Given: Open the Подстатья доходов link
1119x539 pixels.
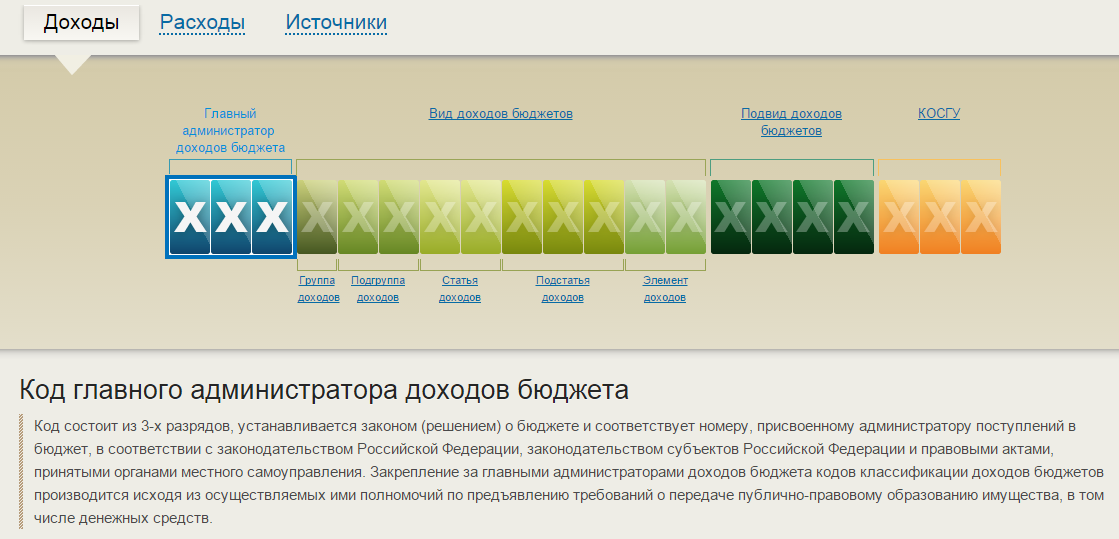Looking at the screenshot, I should coord(562,288).
